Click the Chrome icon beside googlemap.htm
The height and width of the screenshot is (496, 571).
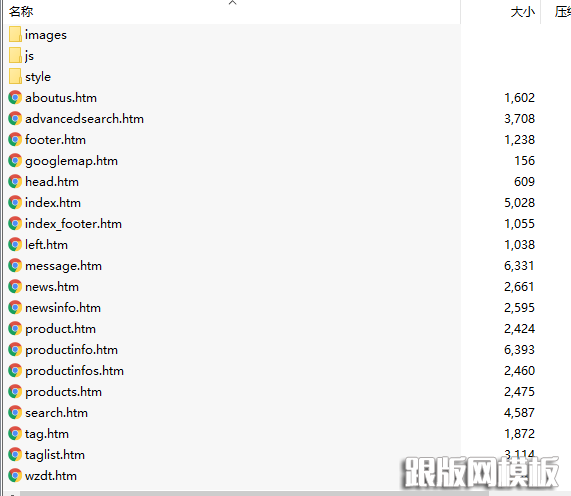point(15,161)
